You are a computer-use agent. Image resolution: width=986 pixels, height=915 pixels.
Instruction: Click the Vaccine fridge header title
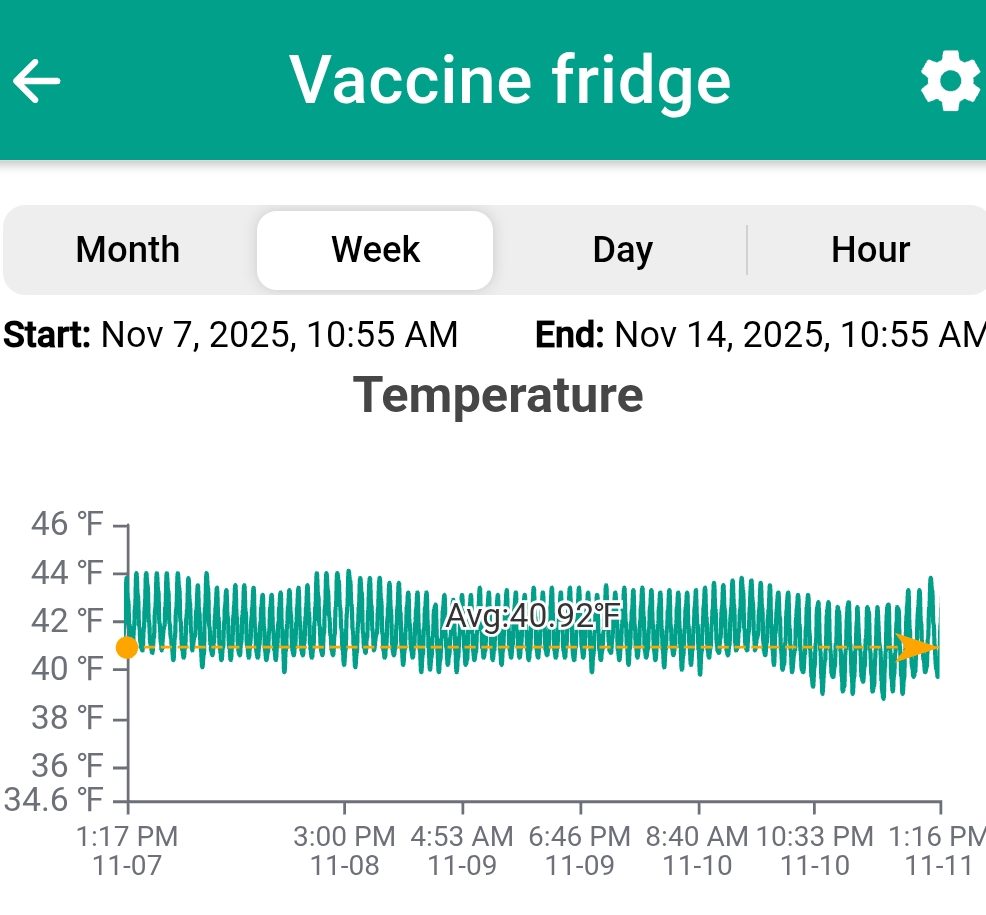tap(510, 80)
